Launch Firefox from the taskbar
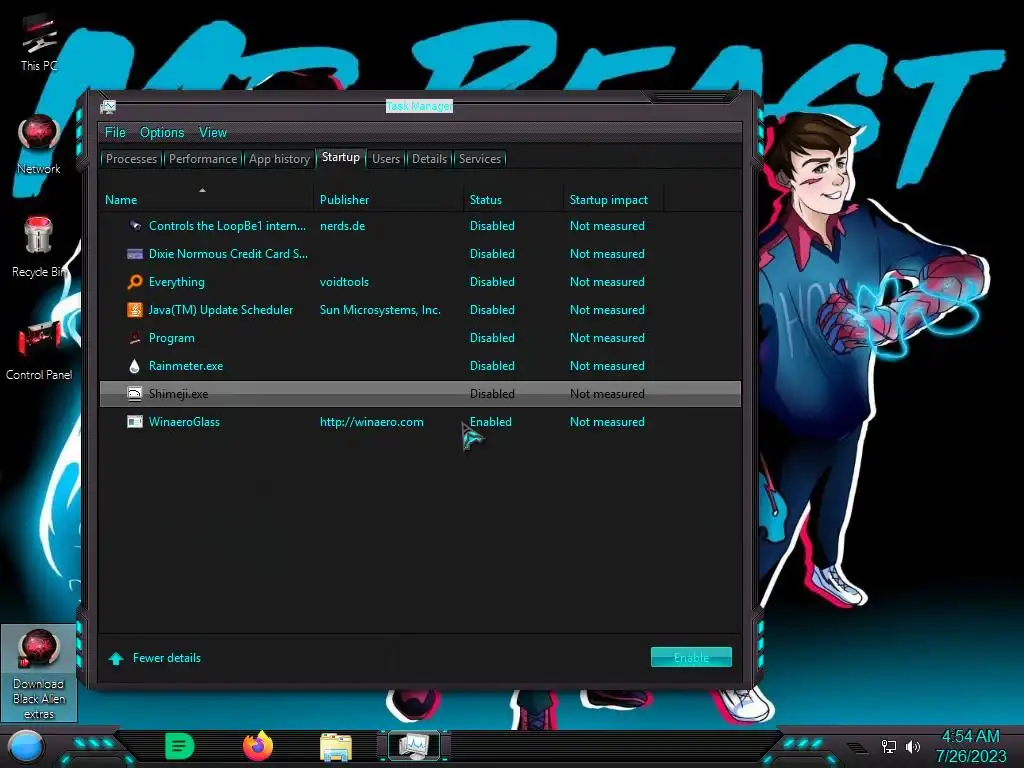 pos(258,746)
